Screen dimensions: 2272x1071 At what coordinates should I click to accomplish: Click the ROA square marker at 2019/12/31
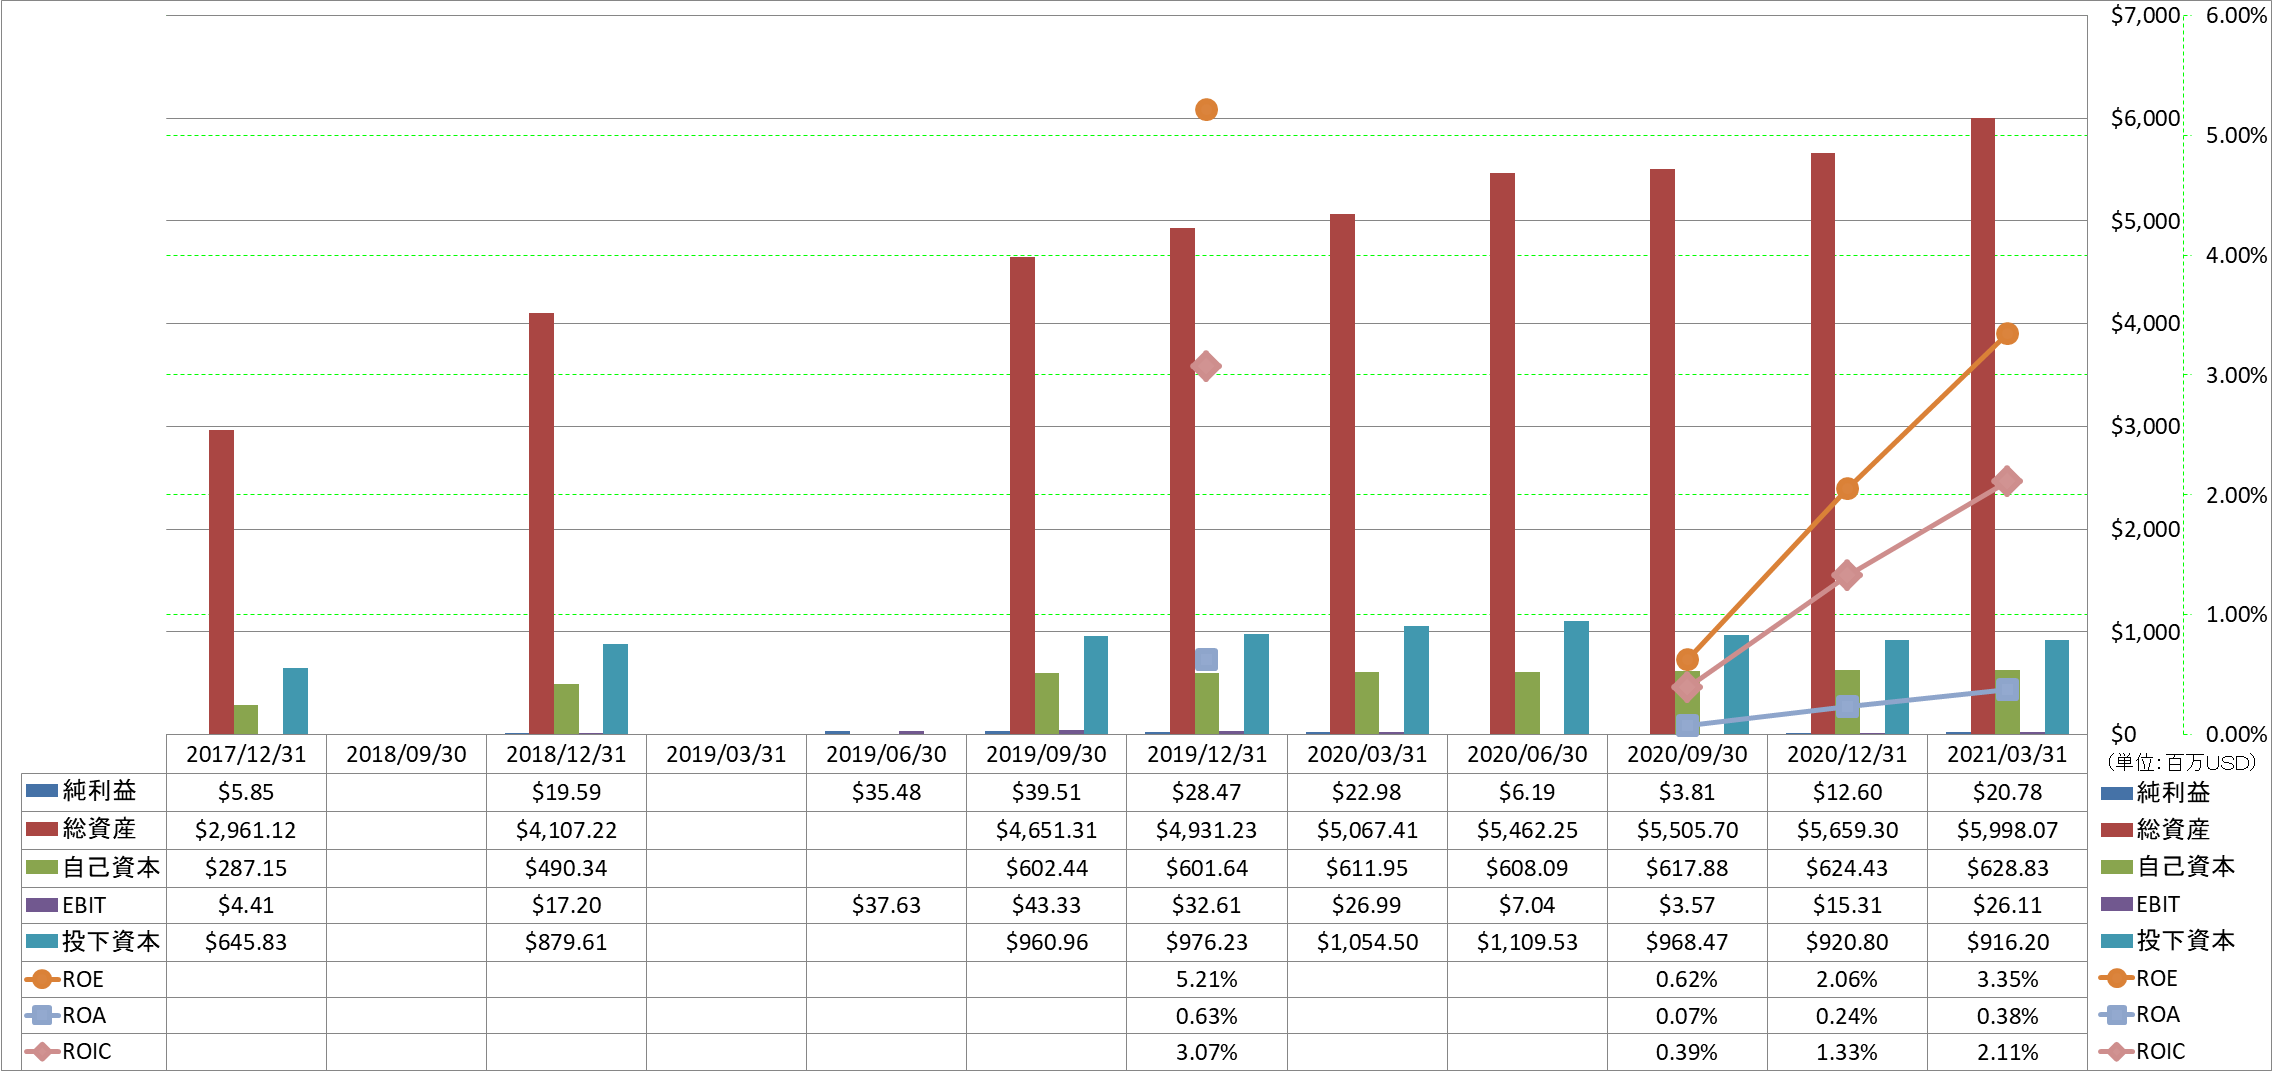click(x=1206, y=659)
